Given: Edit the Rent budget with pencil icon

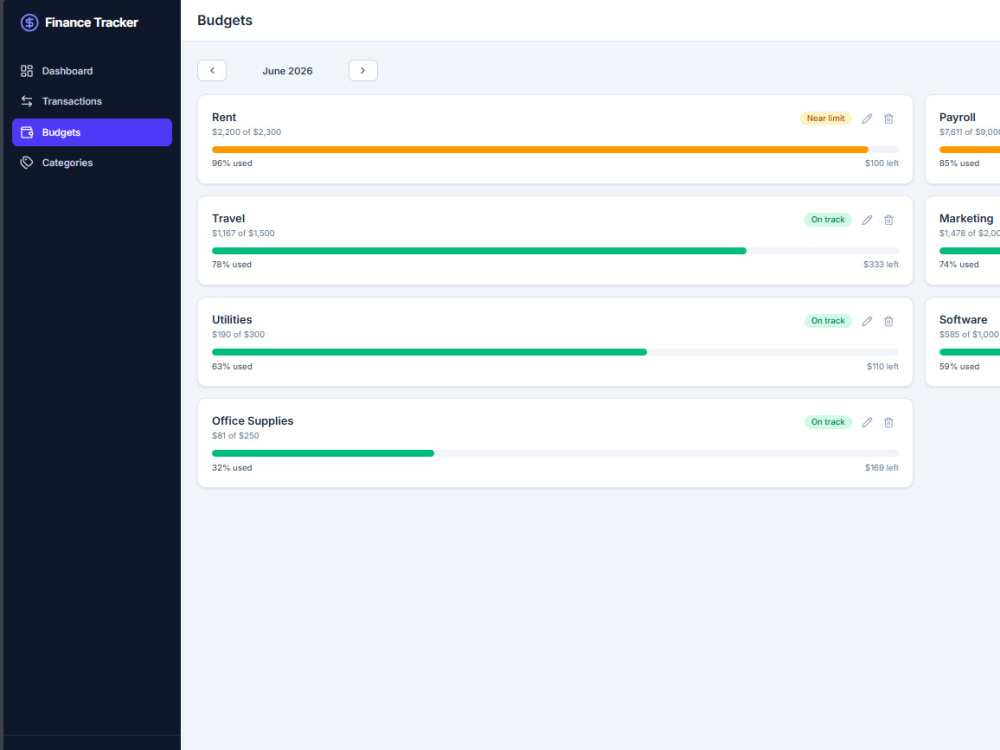Looking at the screenshot, I should click(867, 119).
